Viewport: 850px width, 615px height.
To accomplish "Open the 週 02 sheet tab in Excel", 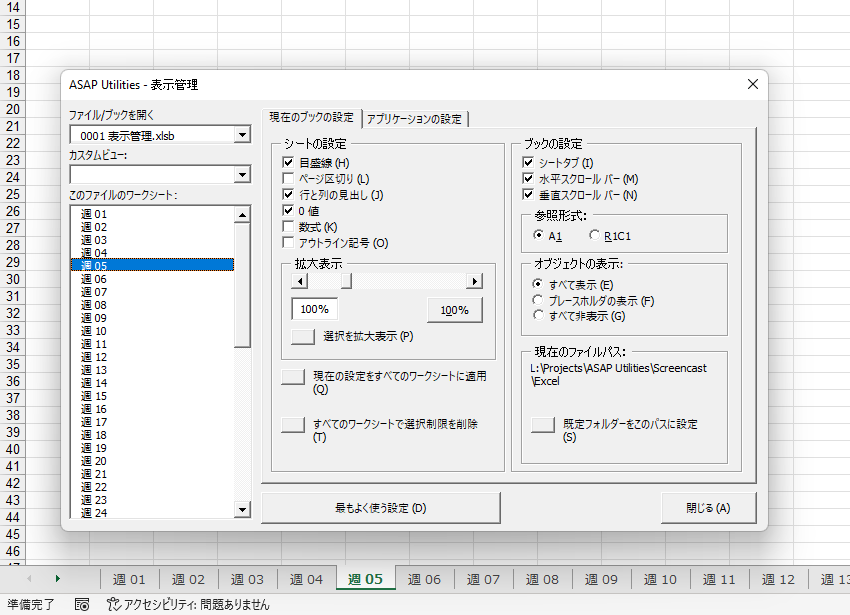I will 188,579.
